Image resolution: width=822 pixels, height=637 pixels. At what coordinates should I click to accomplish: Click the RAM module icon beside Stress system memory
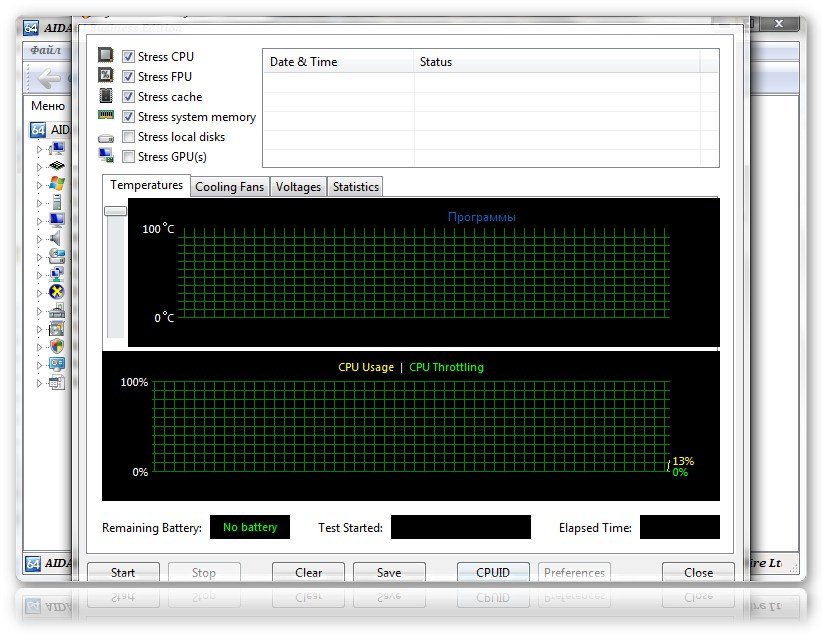(x=106, y=115)
